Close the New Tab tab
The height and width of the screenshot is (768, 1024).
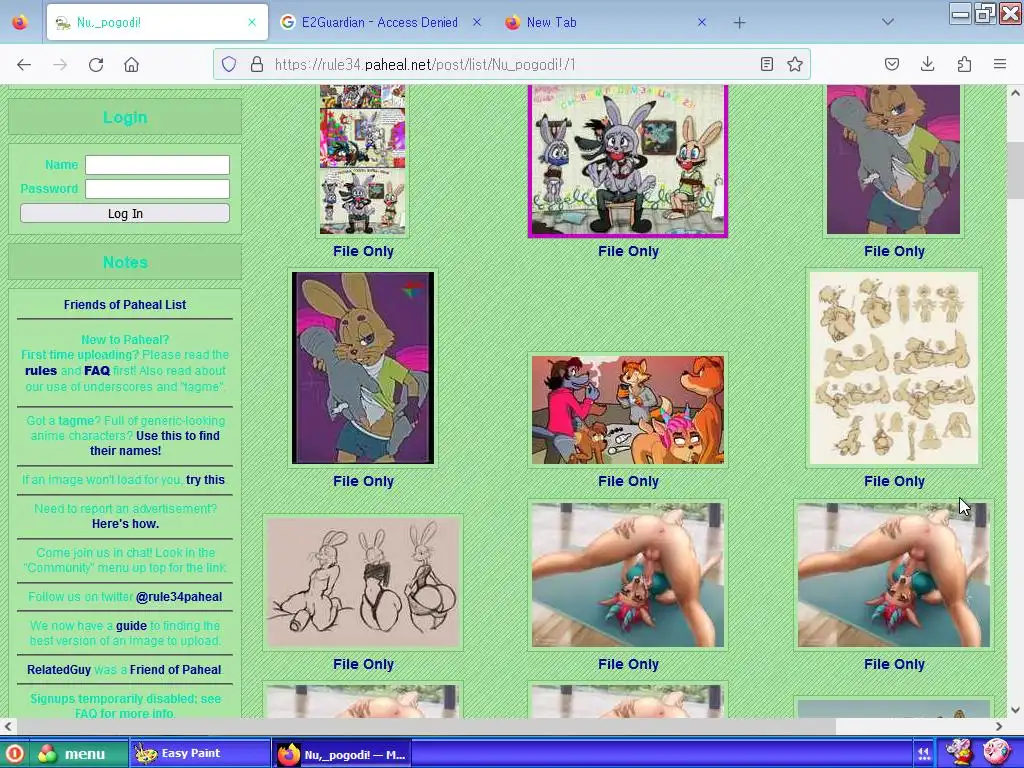pos(701,22)
